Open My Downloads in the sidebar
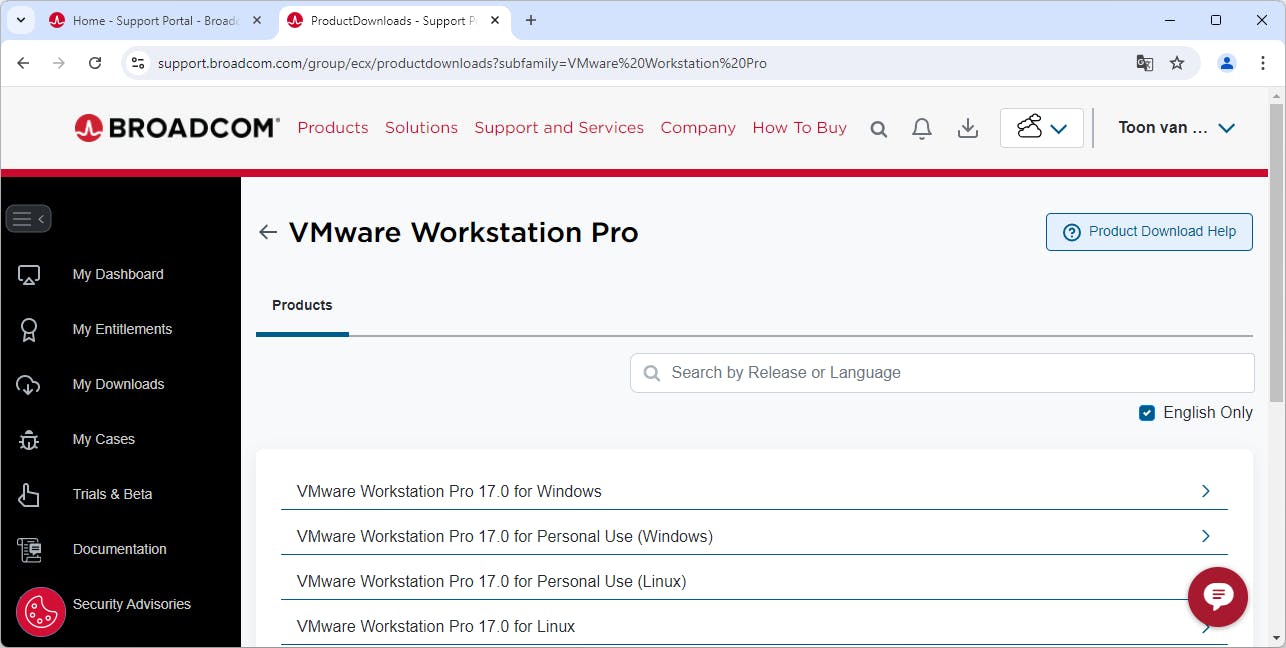Screen dimensions: 1286x648 pos(118,384)
